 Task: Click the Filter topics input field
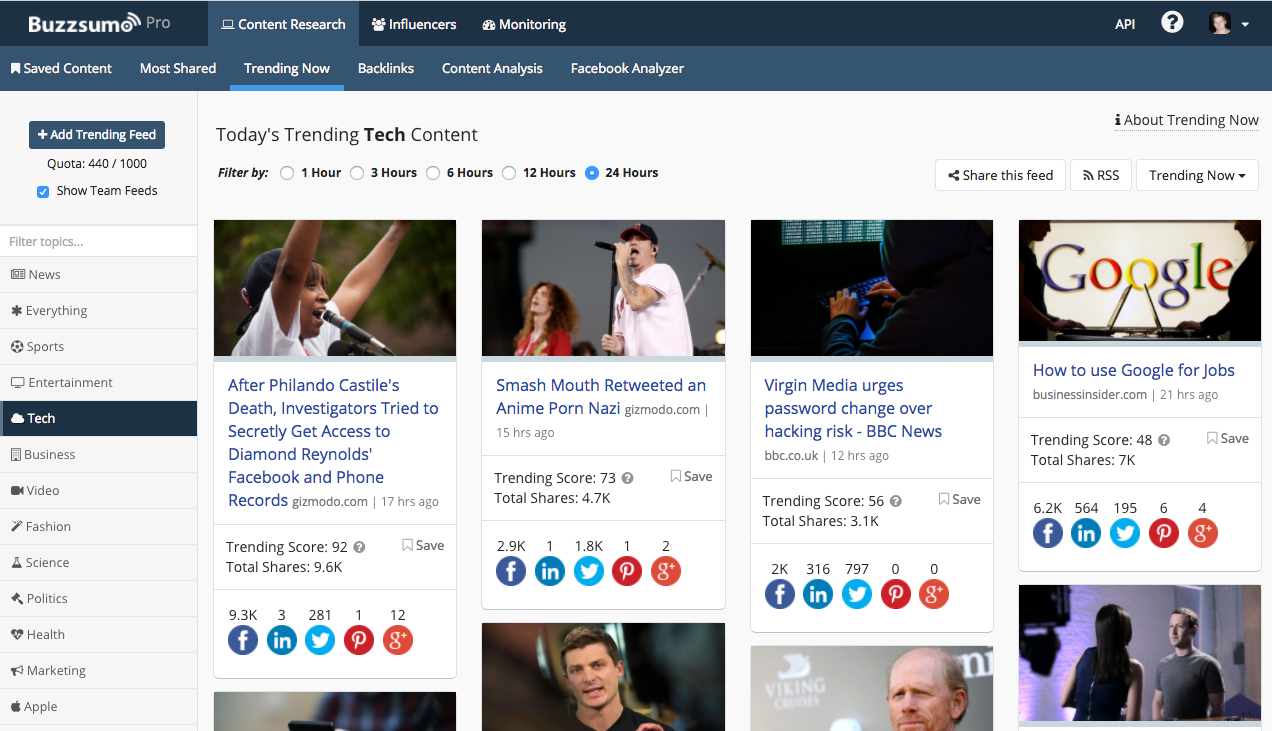[99, 241]
